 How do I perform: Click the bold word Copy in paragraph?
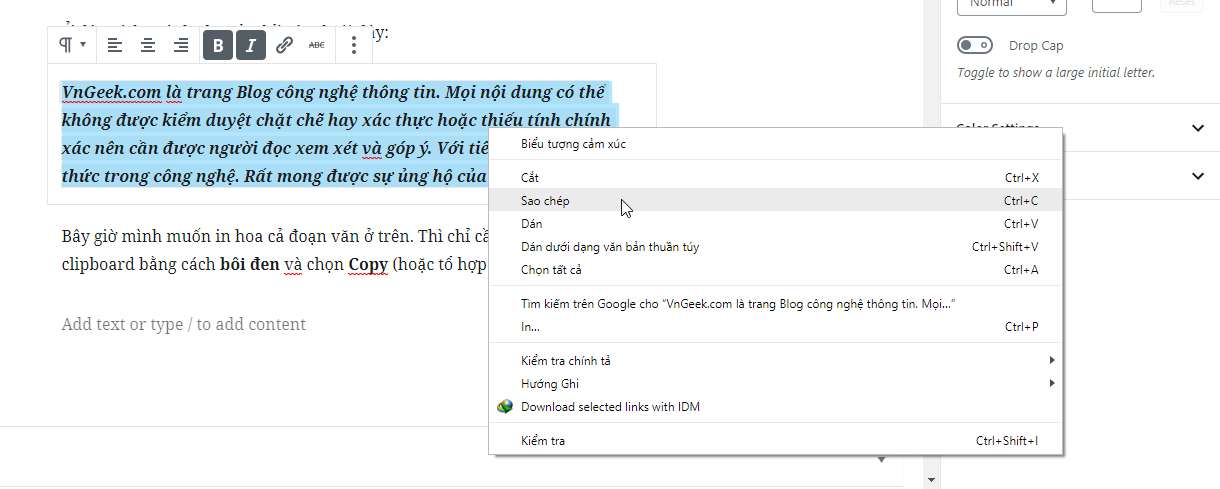pos(368,265)
